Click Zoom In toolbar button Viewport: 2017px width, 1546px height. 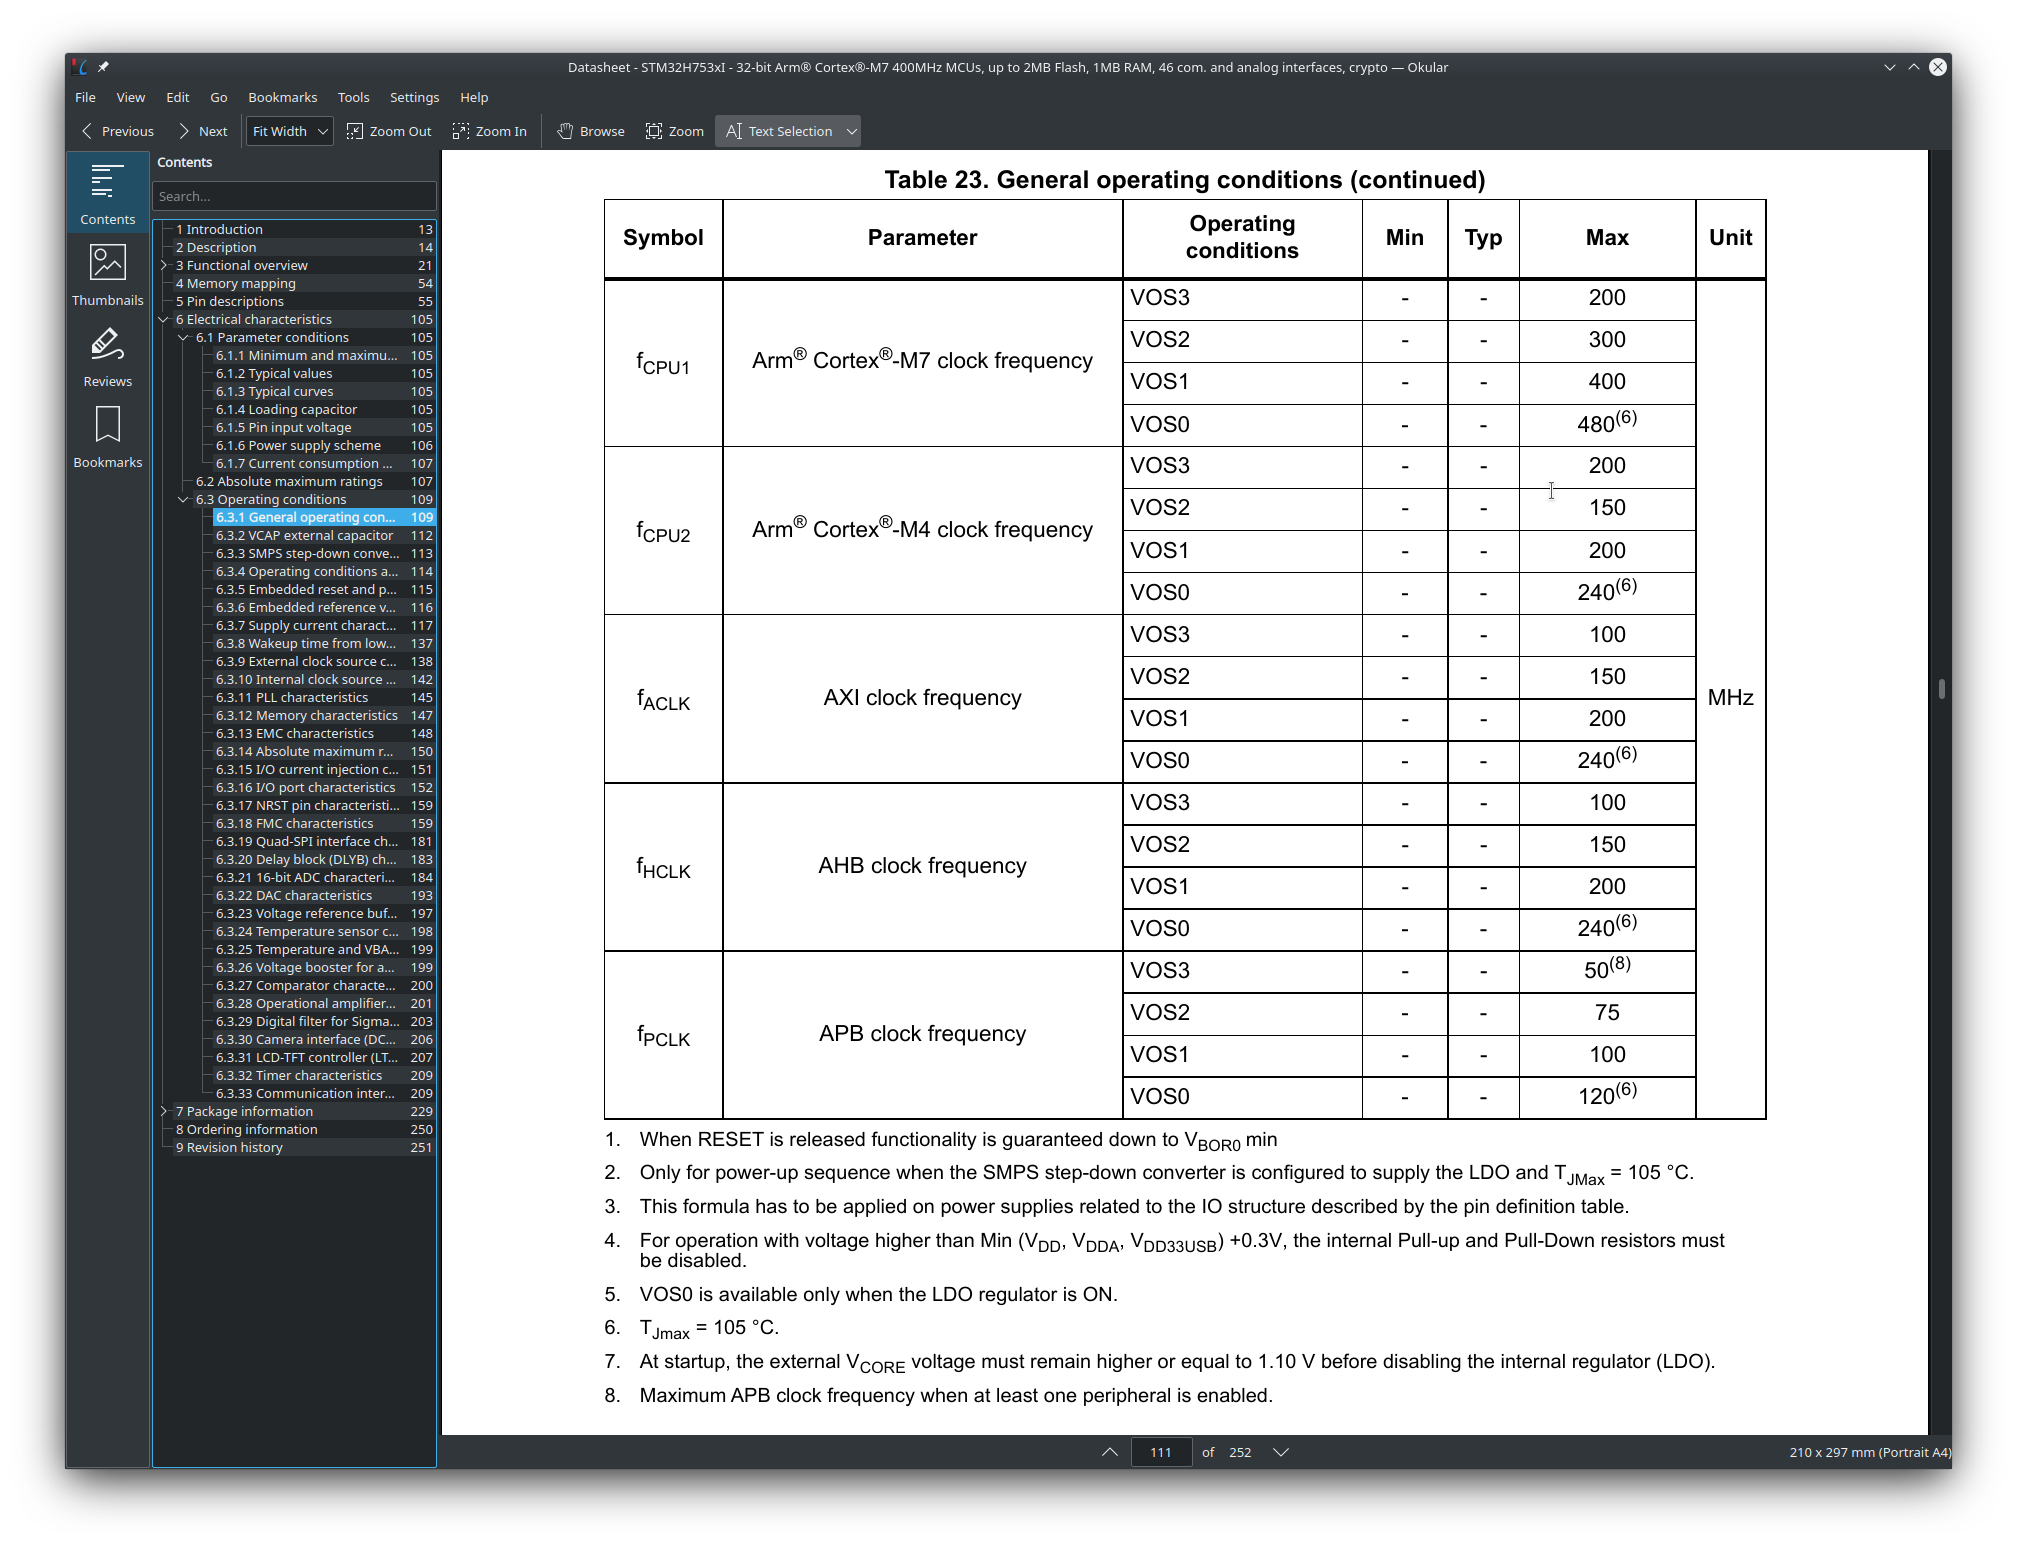click(490, 131)
